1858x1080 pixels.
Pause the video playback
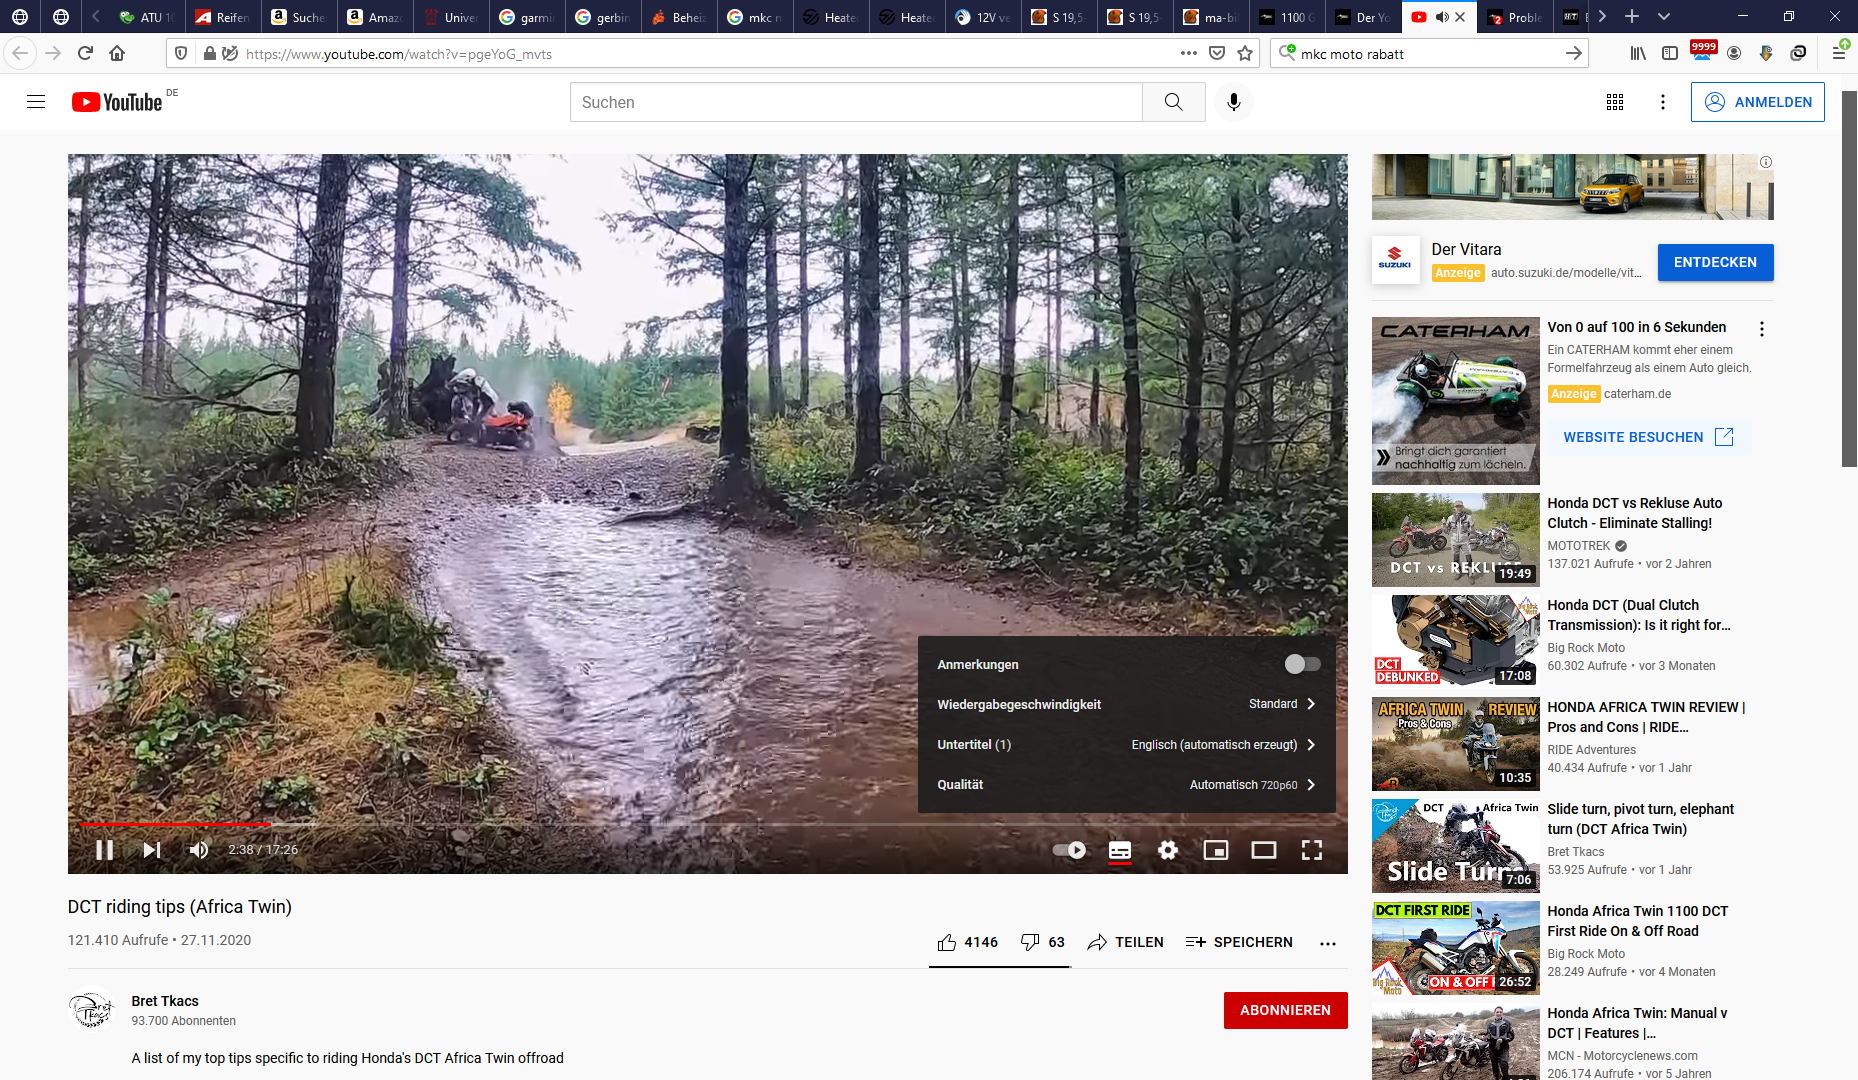coord(104,850)
